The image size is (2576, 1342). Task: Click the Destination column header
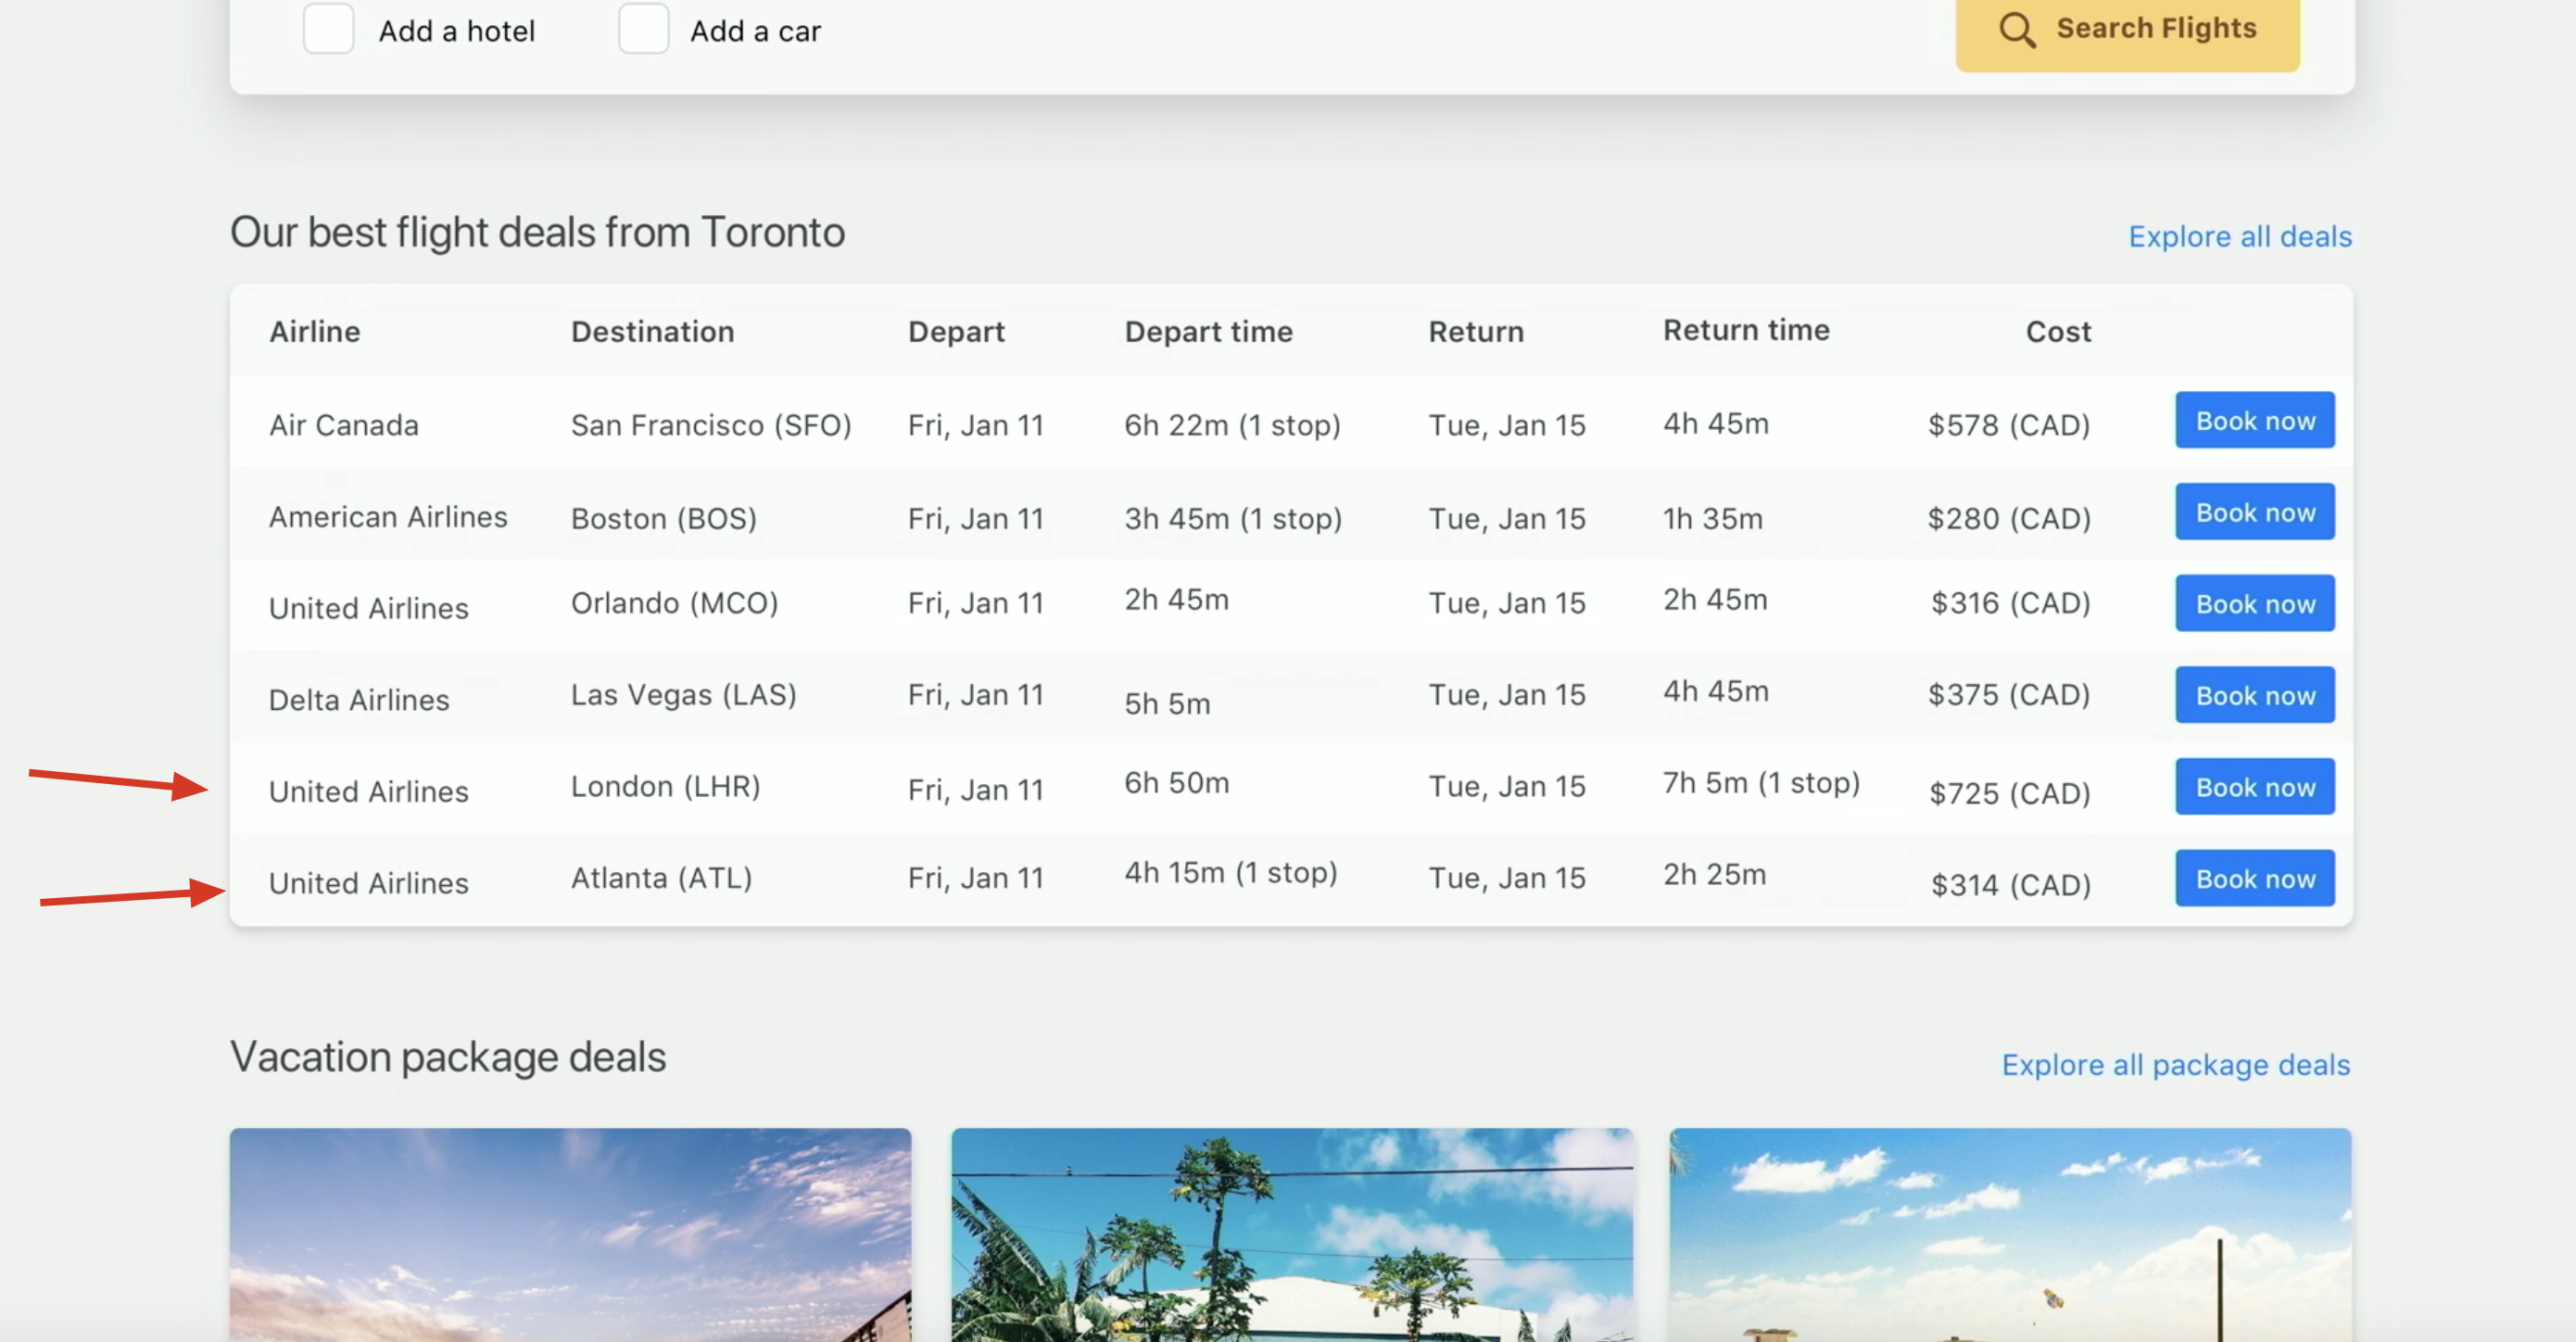(x=652, y=332)
